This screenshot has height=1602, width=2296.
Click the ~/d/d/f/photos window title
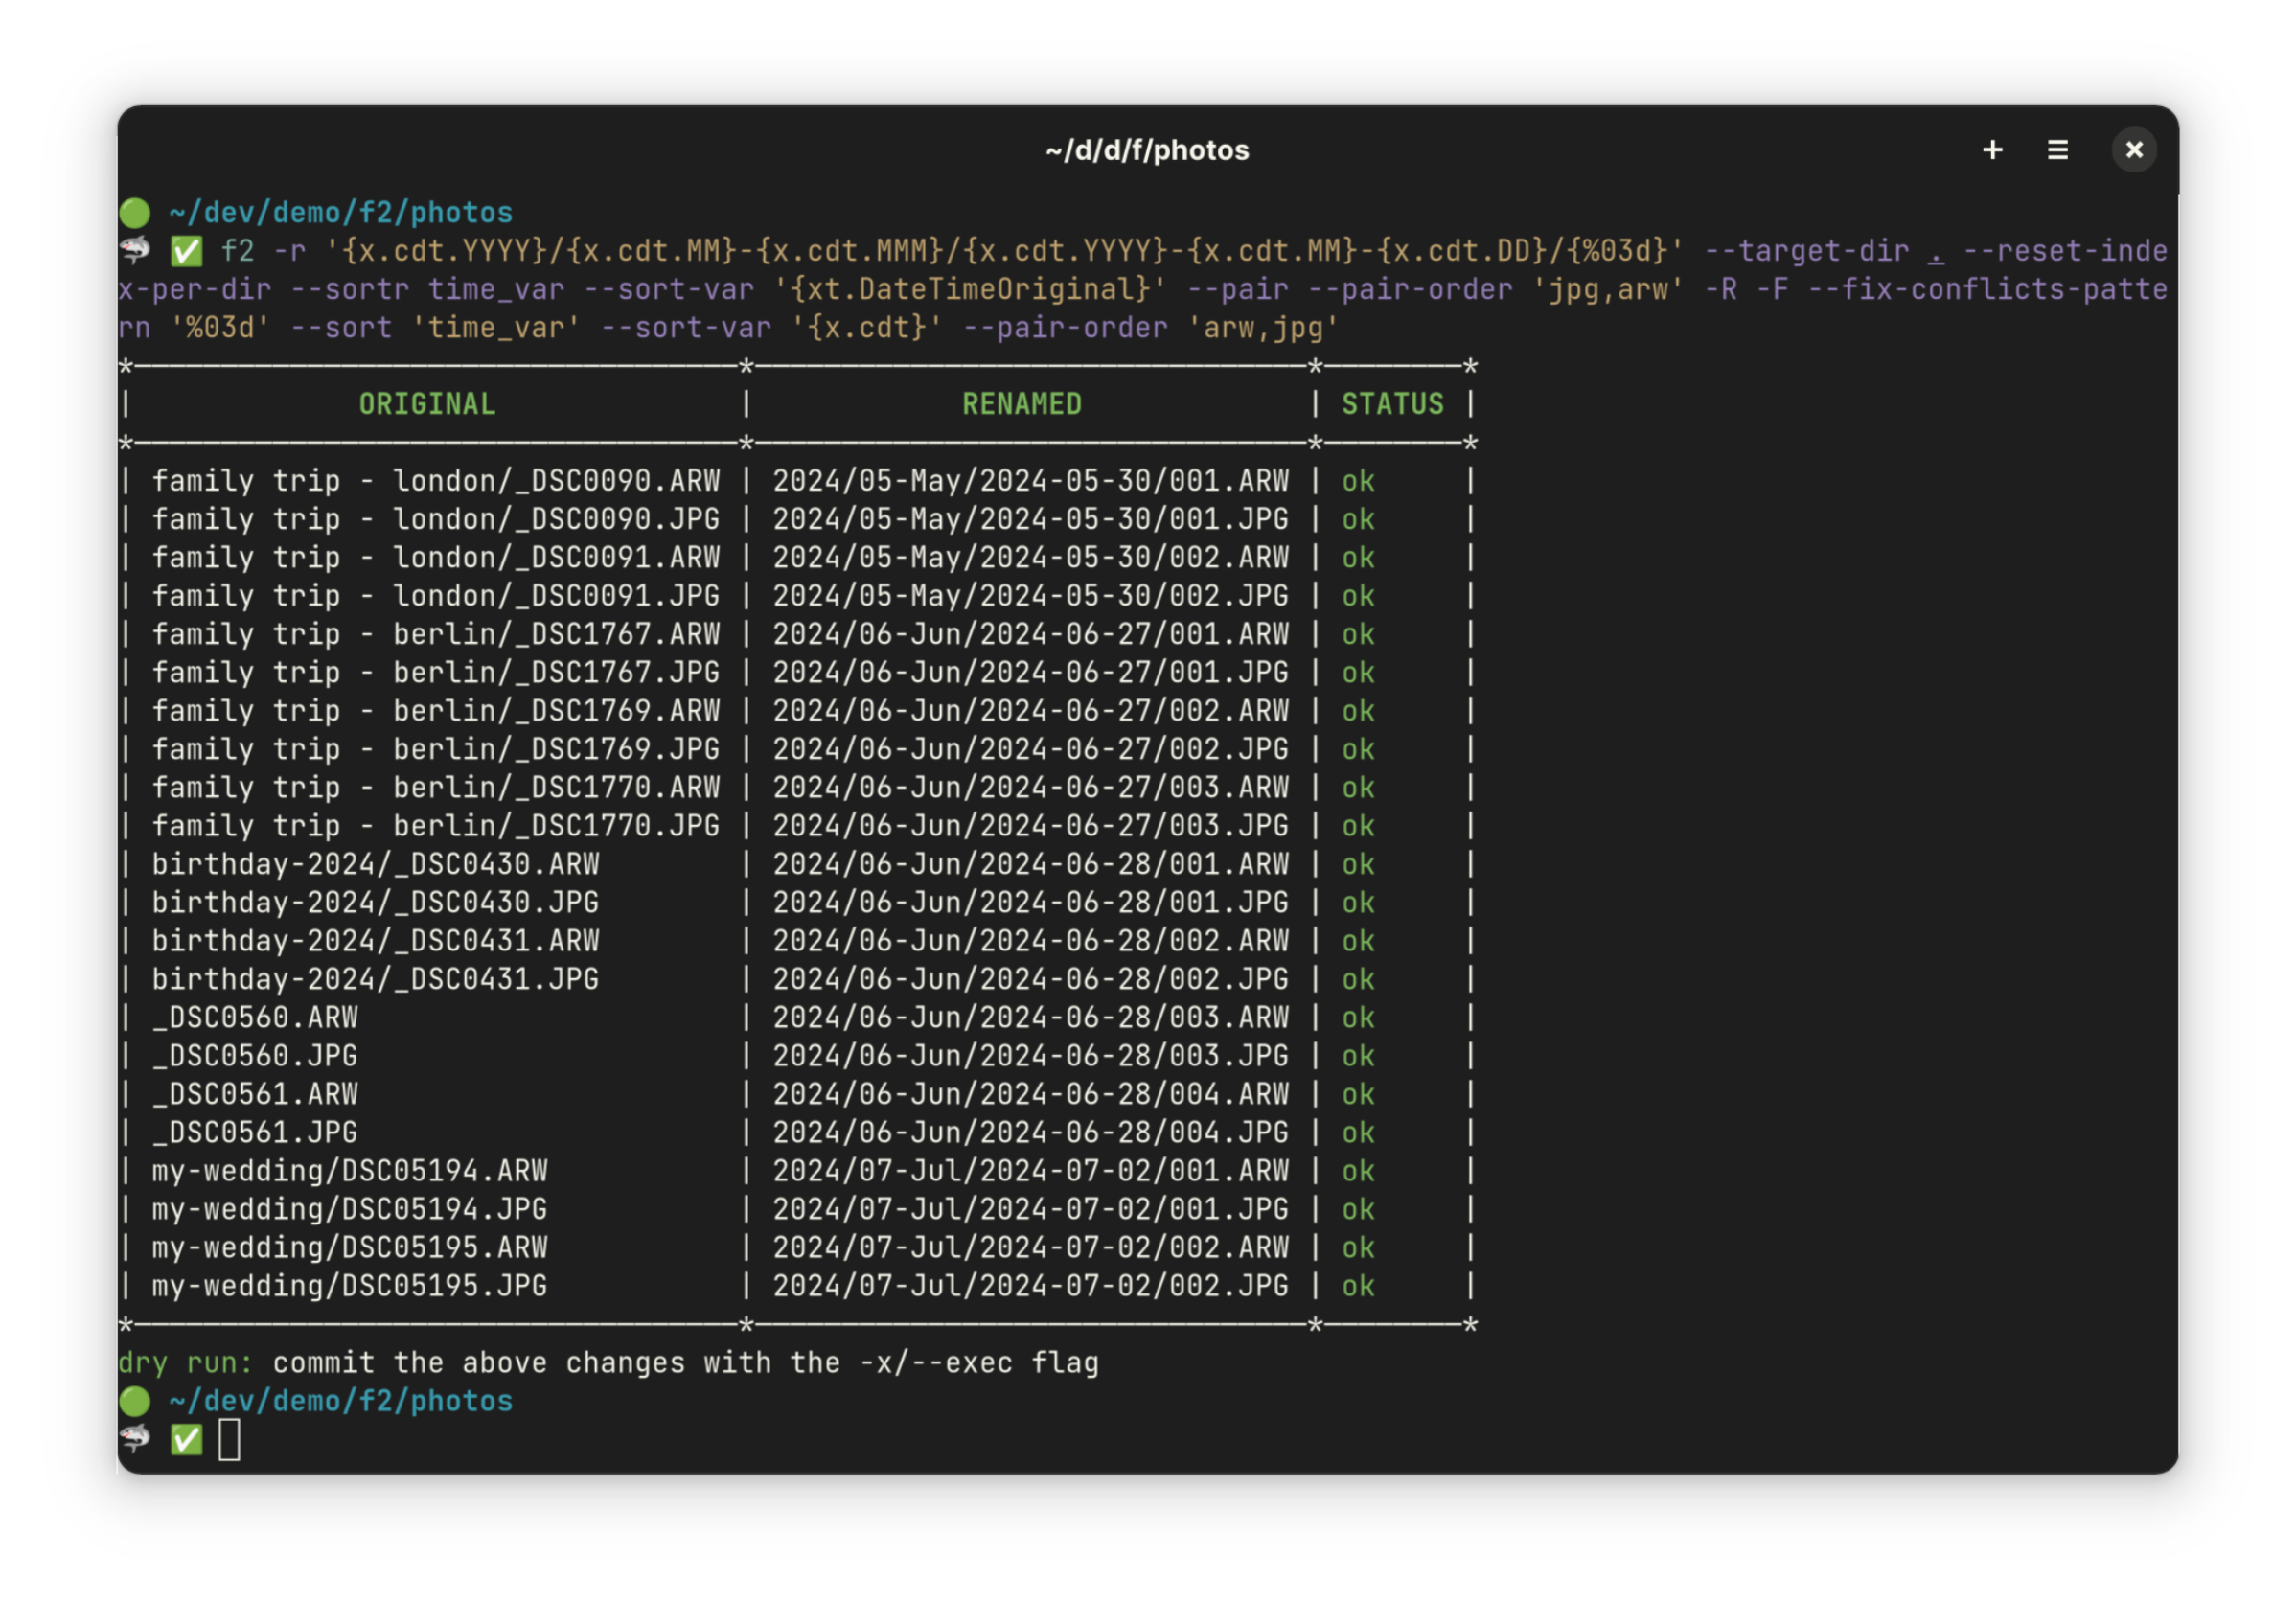pos(1147,150)
